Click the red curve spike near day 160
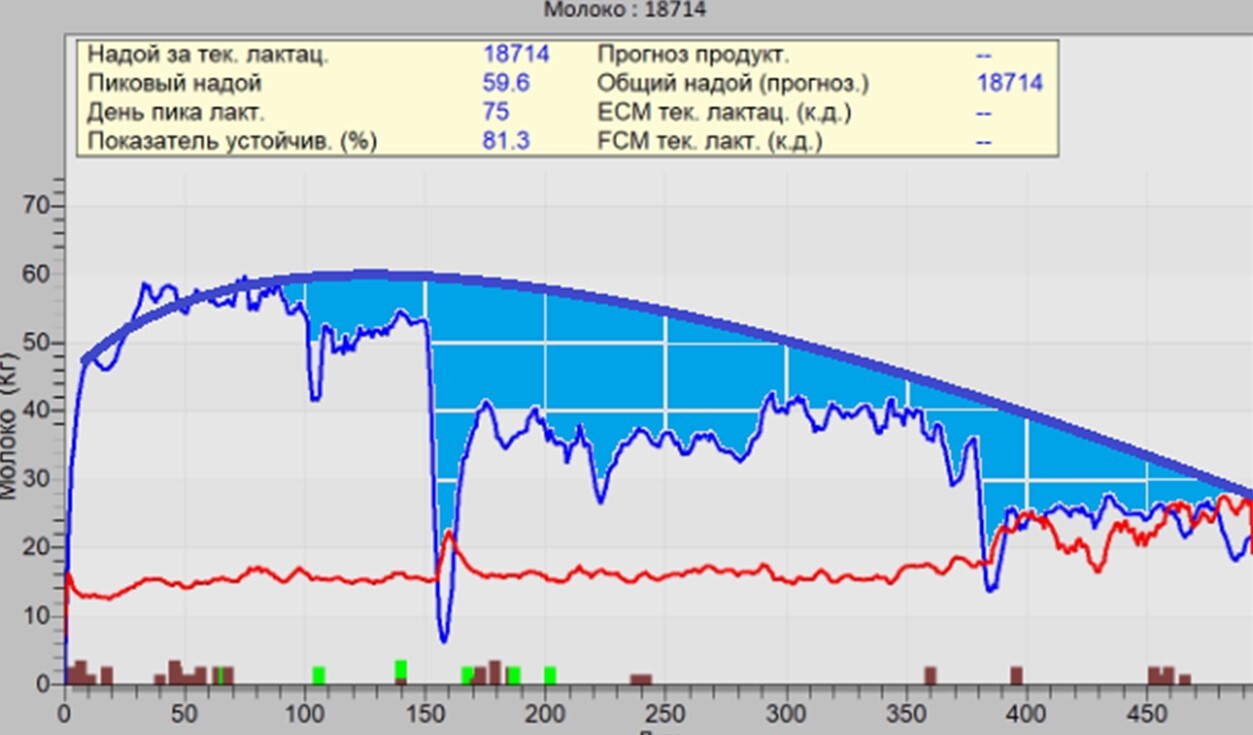 coord(449,536)
